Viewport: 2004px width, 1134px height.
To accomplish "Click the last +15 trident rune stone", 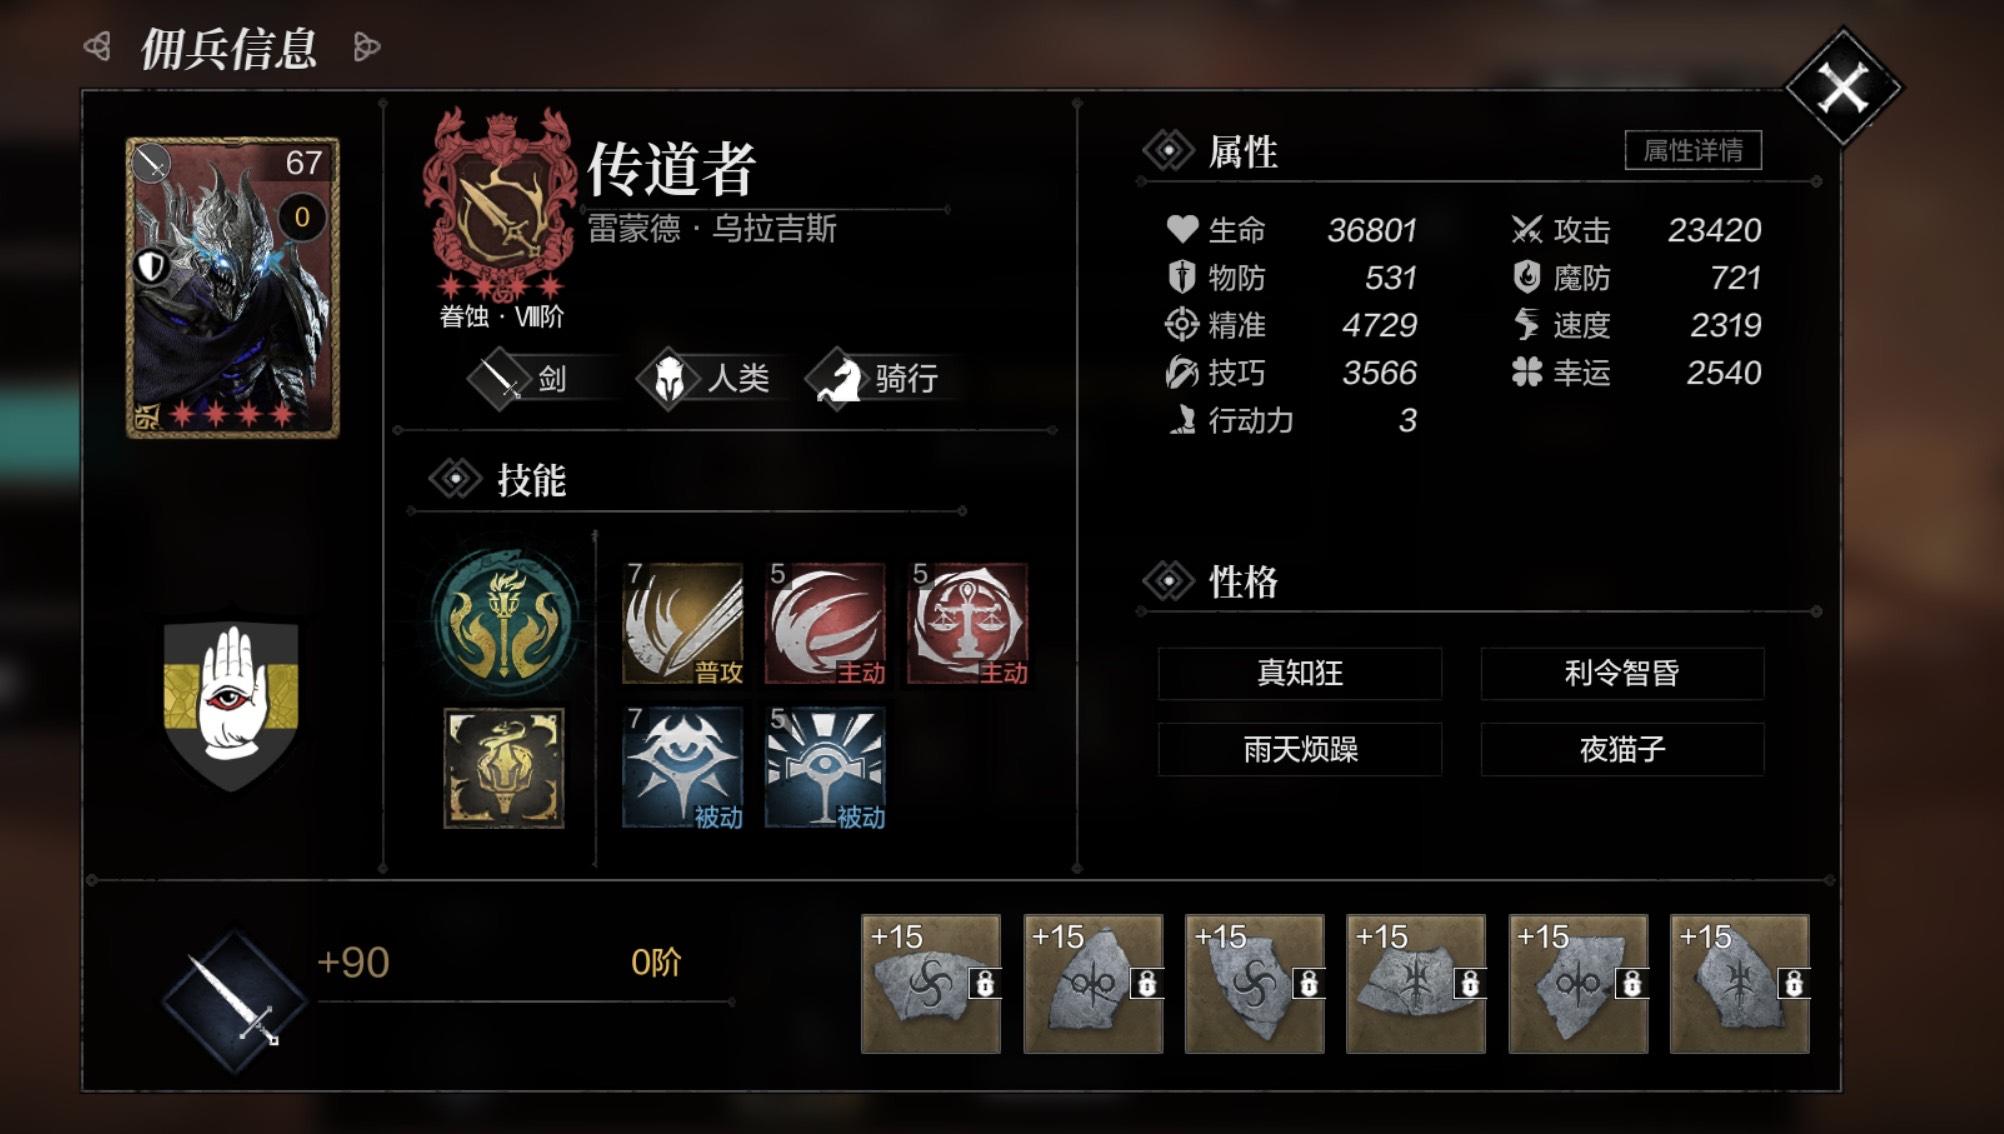I will [1740, 983].
